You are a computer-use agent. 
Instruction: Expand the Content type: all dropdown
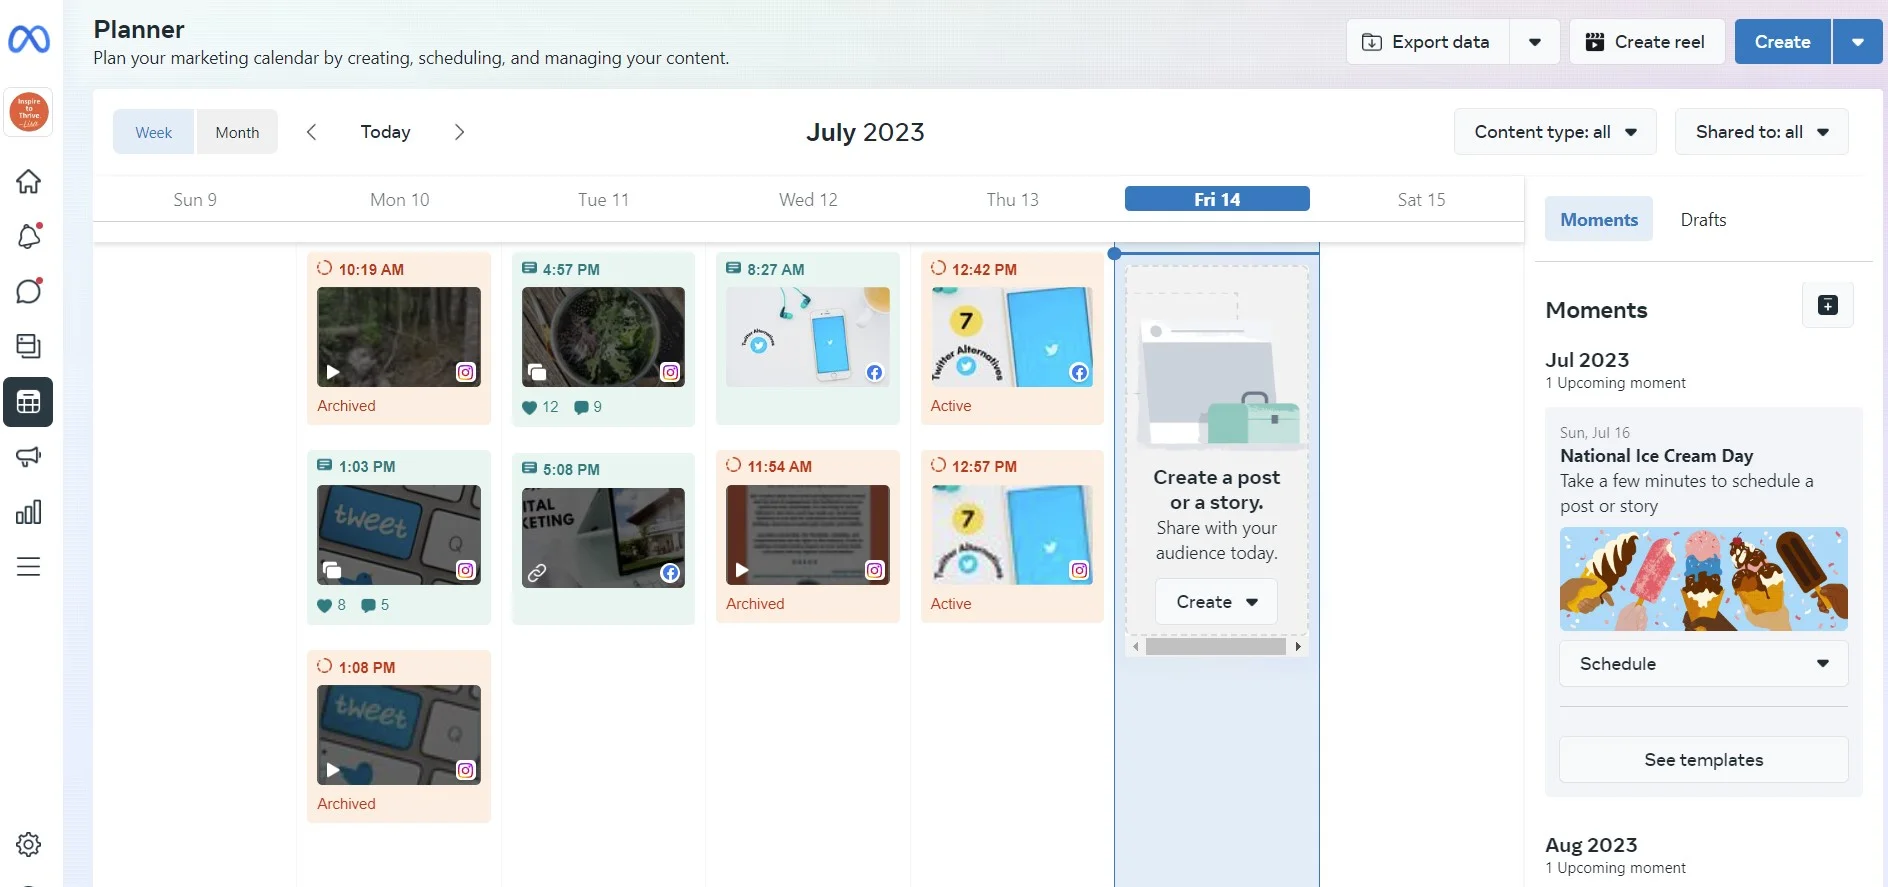pos(1555,132)
